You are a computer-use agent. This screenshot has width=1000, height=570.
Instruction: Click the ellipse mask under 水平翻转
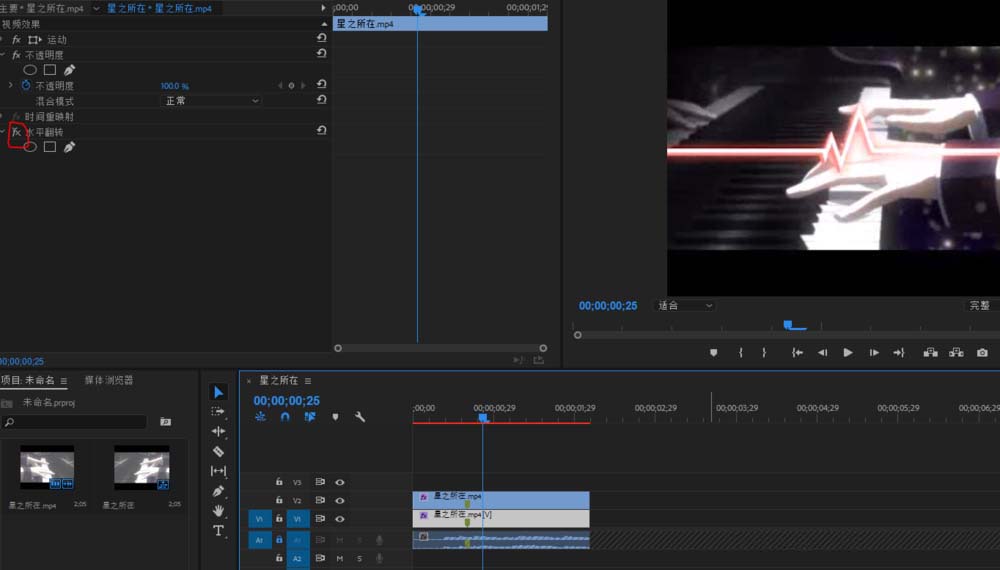(30, 147)
